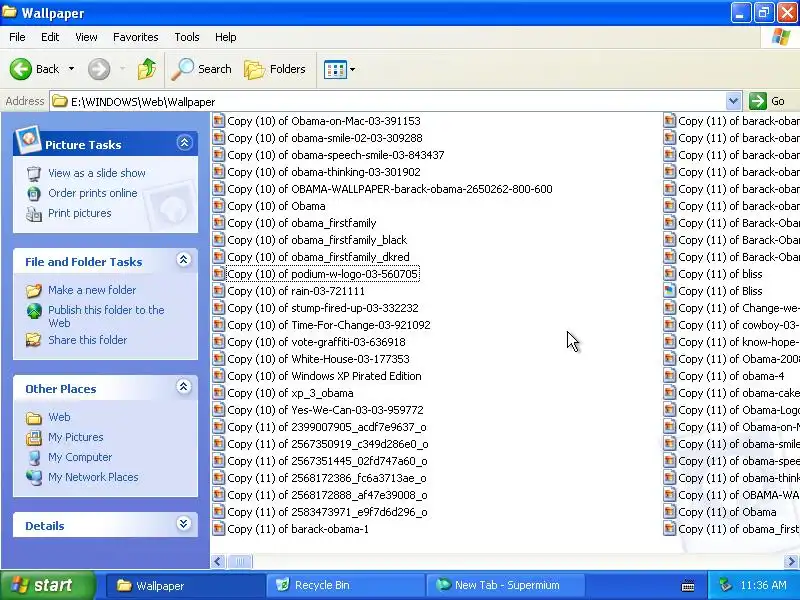Viewport: 800px width, 600px height.
Task: Click the View as a slide show link
Action: coord(97,173)
